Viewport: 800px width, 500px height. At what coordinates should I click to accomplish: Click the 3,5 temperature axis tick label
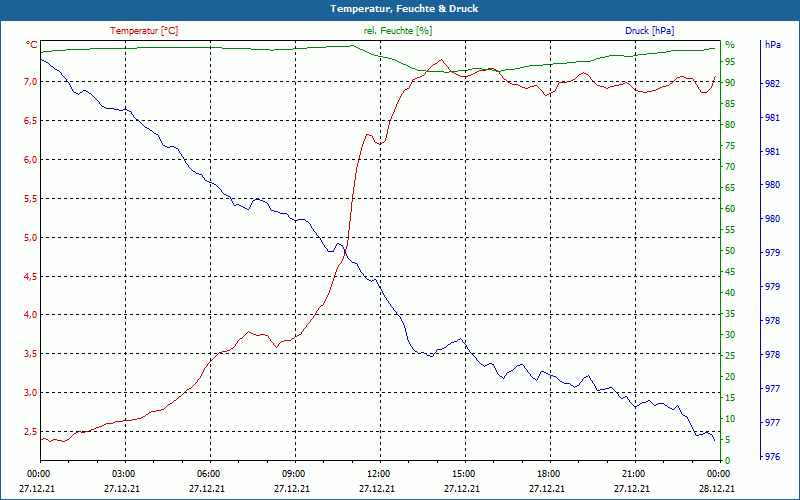click(31, 354)
